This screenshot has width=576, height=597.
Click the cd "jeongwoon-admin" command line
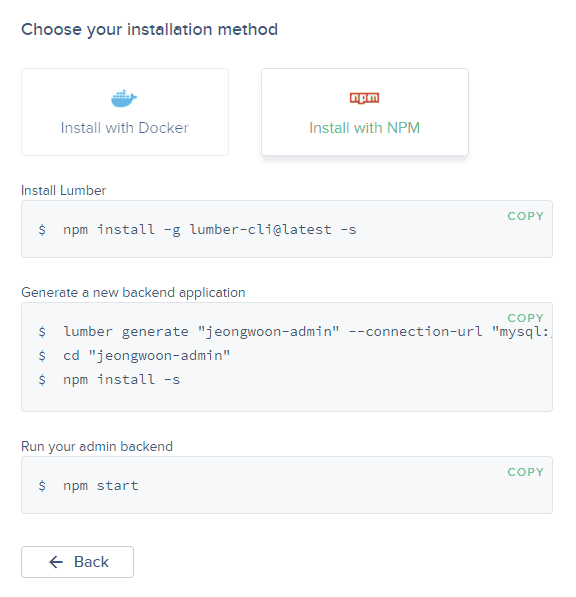(x=147, y=356)
